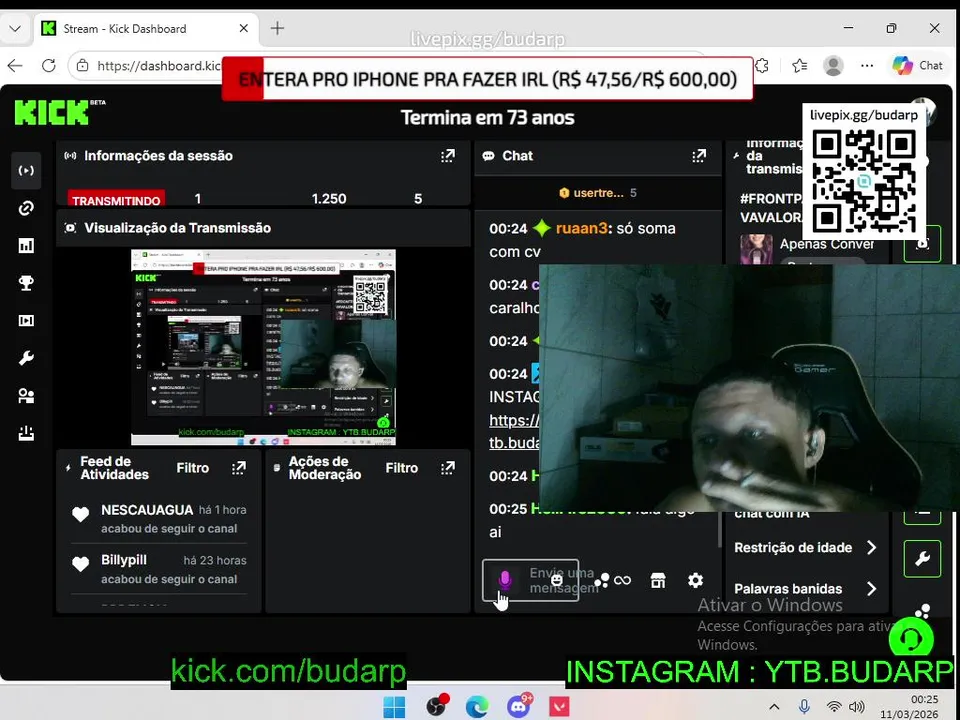Open chat settings gear icon
This screenshot has width=960, height=720.
[x=695, y=580]
